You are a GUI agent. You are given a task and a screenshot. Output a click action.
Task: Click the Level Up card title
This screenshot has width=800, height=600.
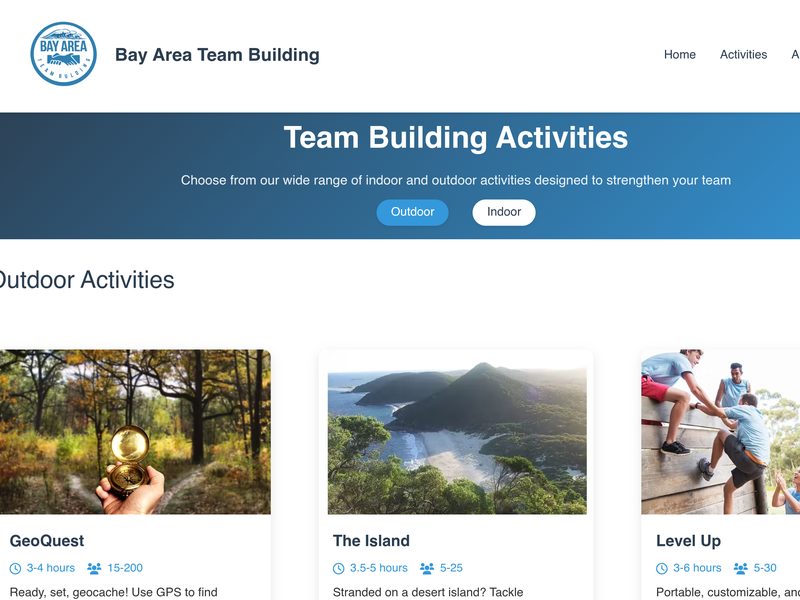point(688,541)
